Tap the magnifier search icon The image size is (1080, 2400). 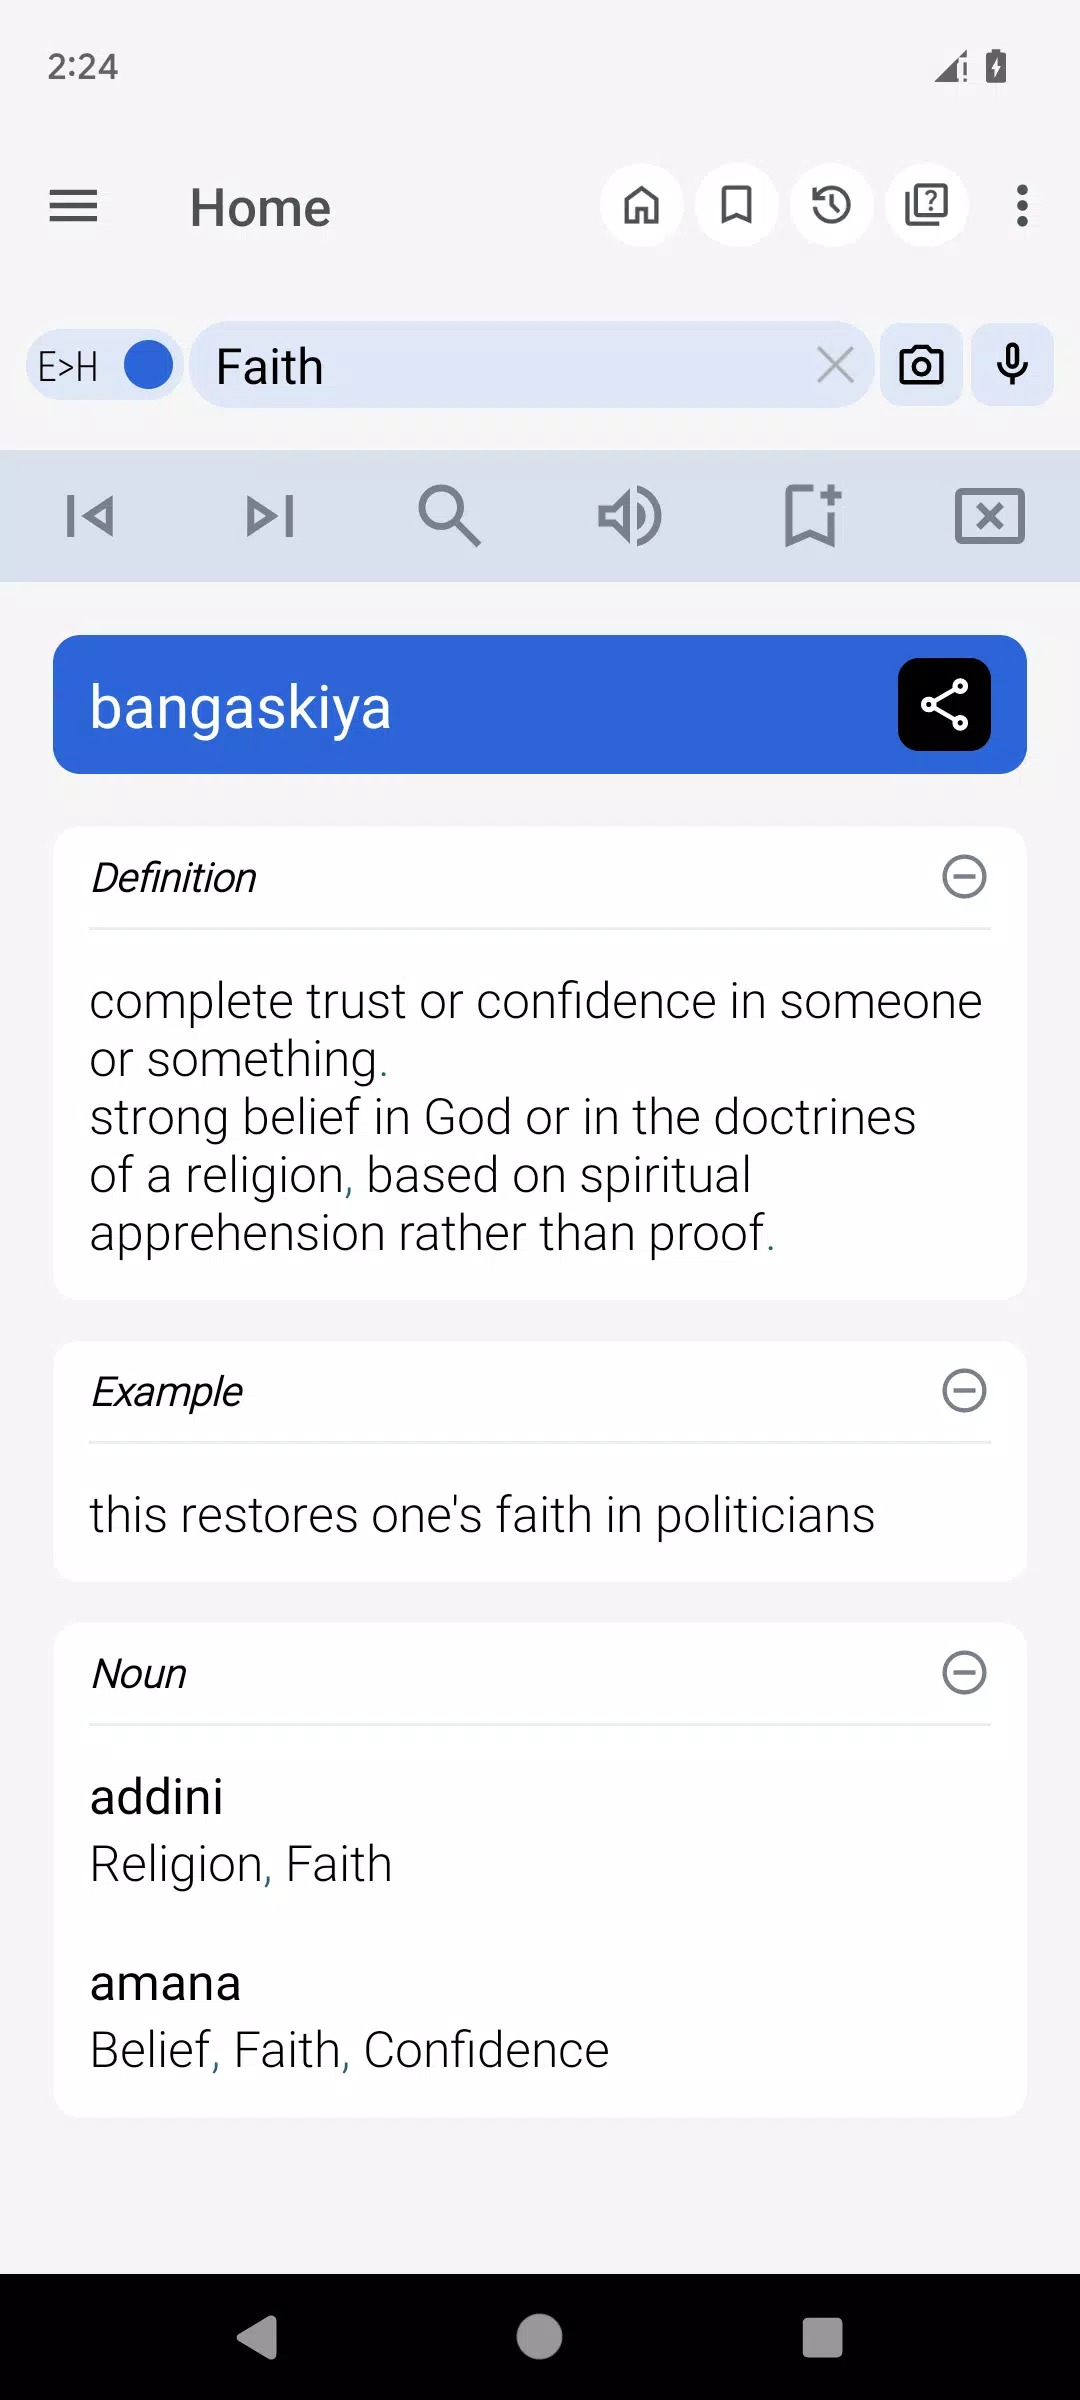tap(450, 516)
